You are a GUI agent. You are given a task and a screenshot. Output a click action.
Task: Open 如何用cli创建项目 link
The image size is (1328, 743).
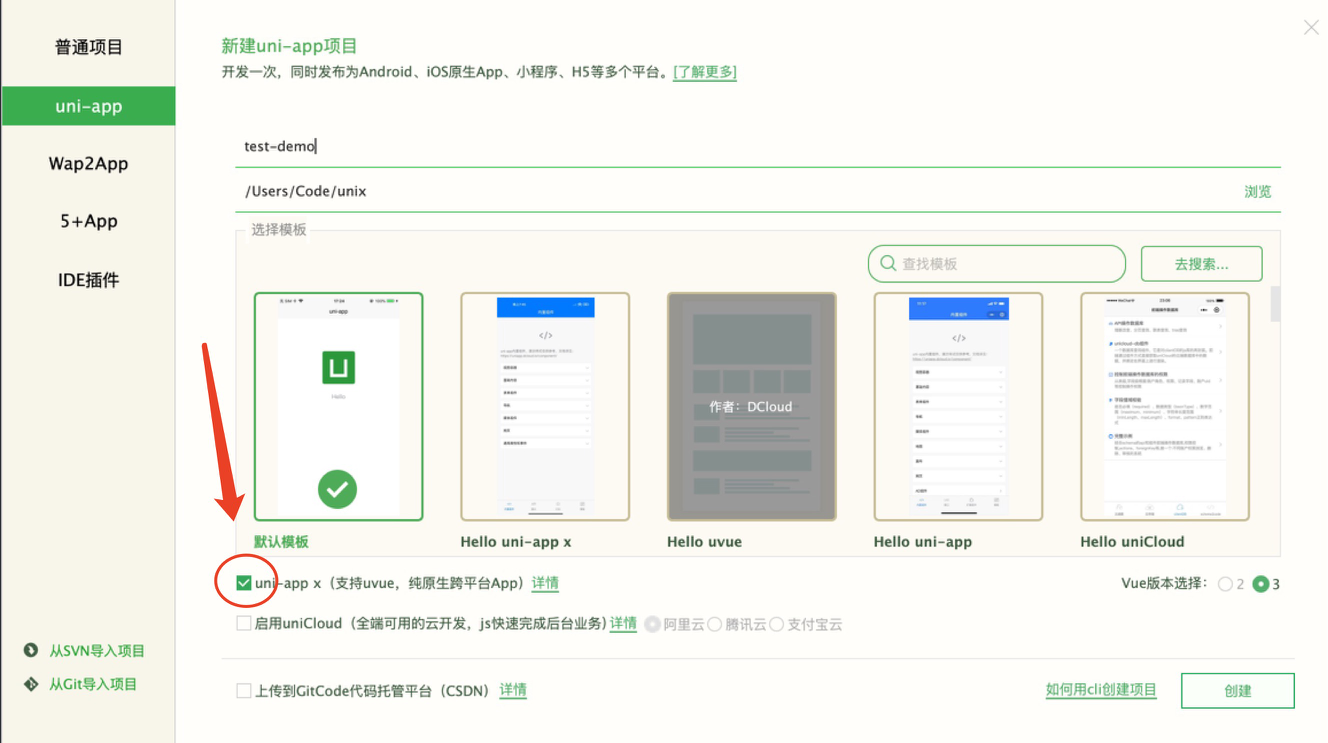click(x=1101, y=690)
